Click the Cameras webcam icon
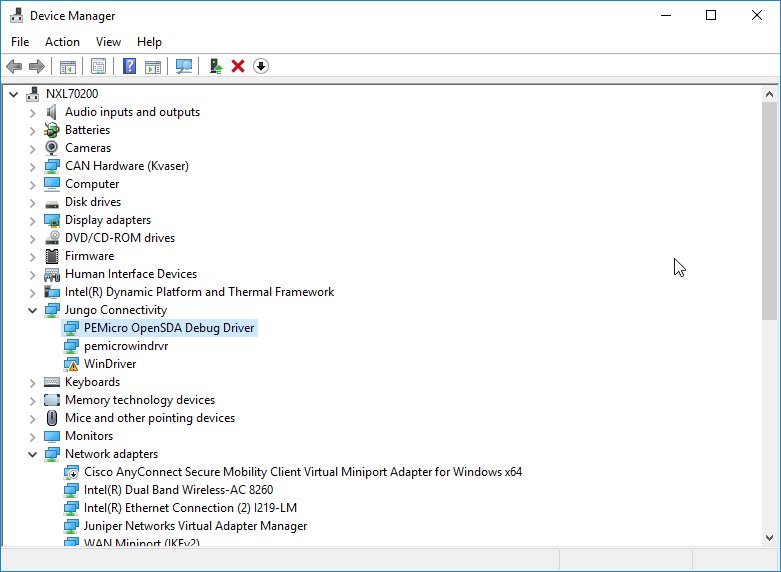Image resolution: width=781 pixels, height=572 pixels. coord(52,148)
